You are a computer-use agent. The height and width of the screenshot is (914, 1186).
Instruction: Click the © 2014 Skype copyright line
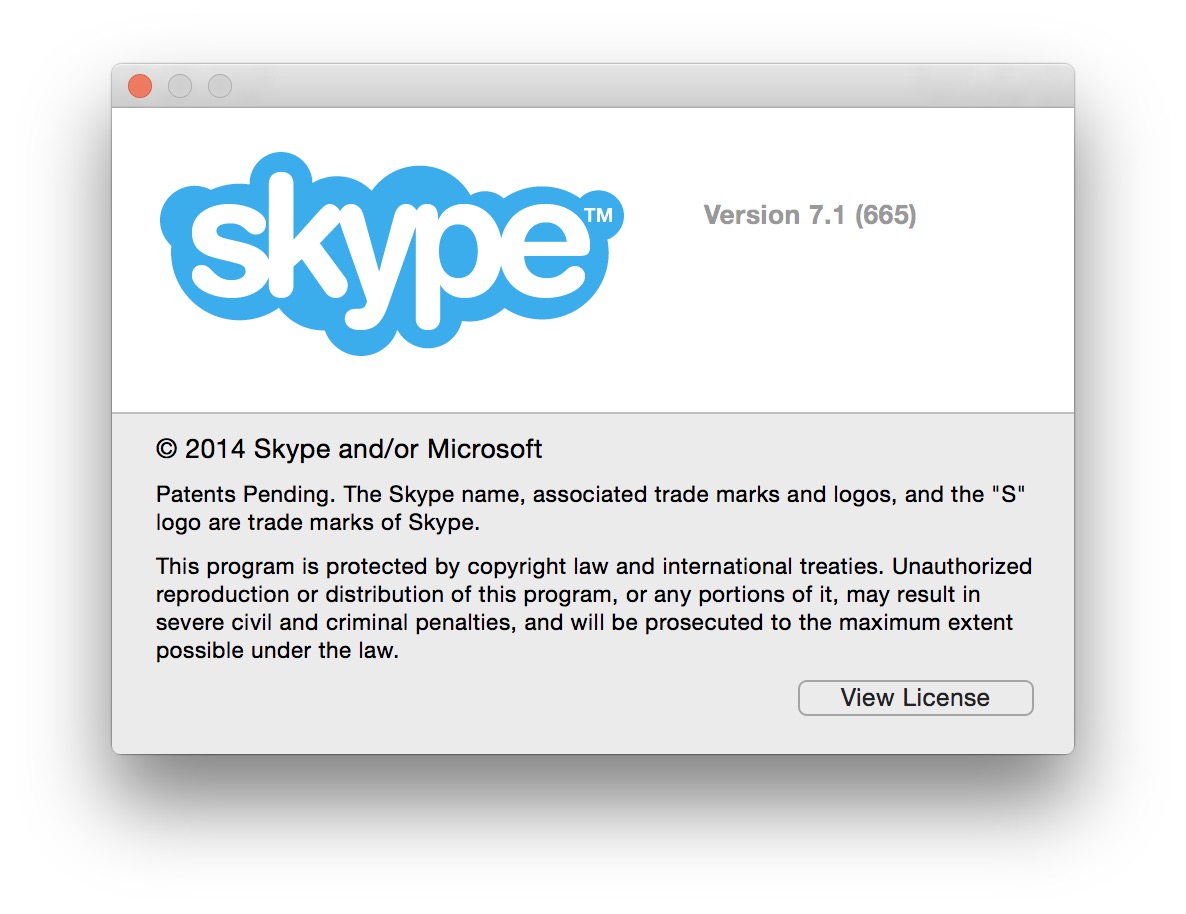[x=349, y=449]
